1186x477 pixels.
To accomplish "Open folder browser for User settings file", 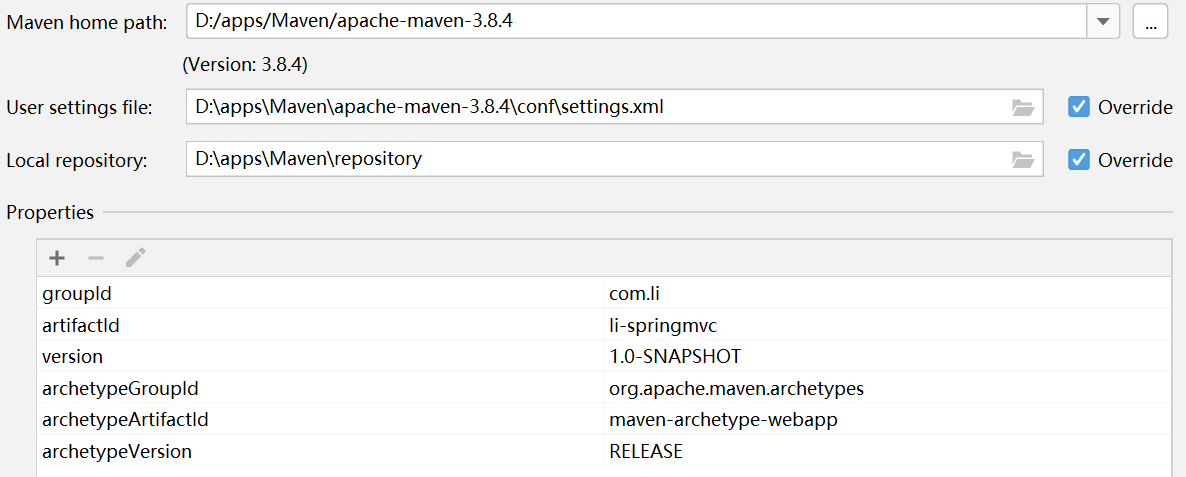I will pyautogui.click(x=1023, y=107).
